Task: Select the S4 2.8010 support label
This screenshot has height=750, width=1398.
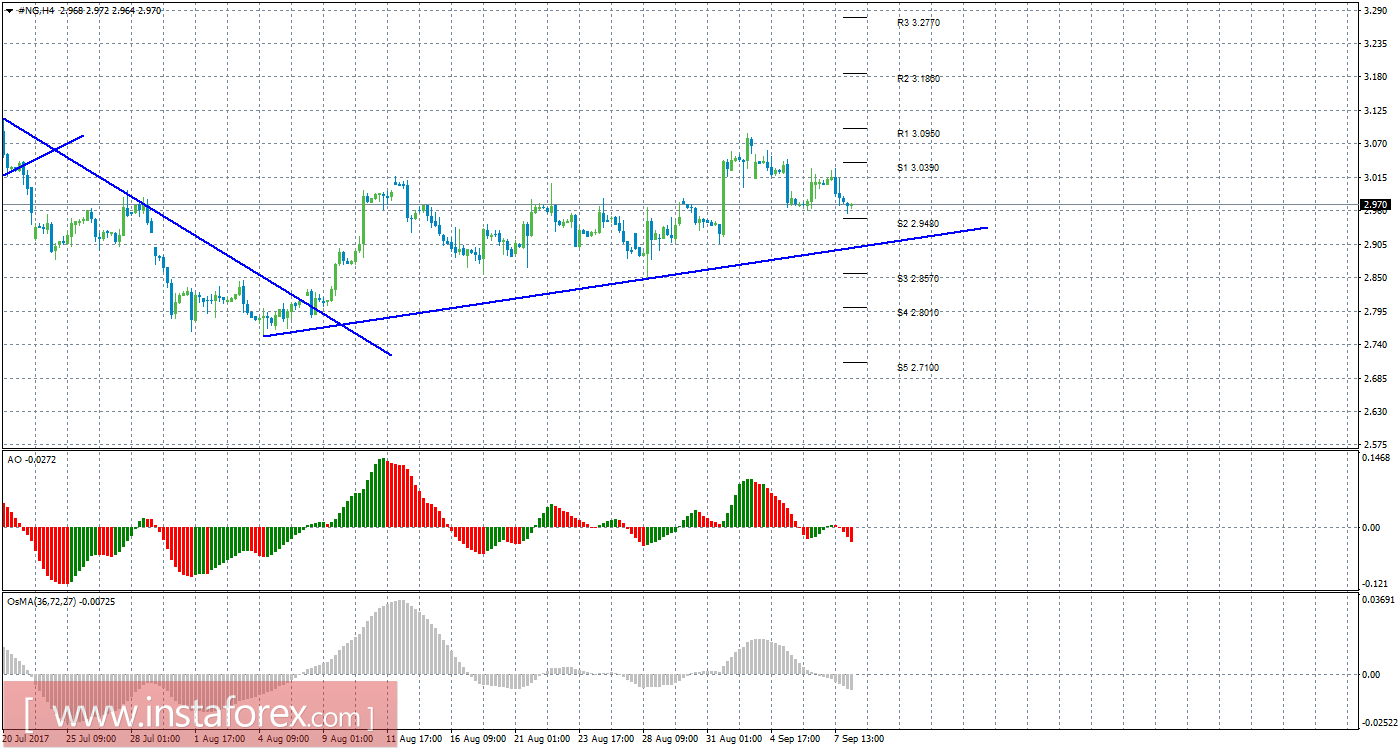Action: point(918,312)
